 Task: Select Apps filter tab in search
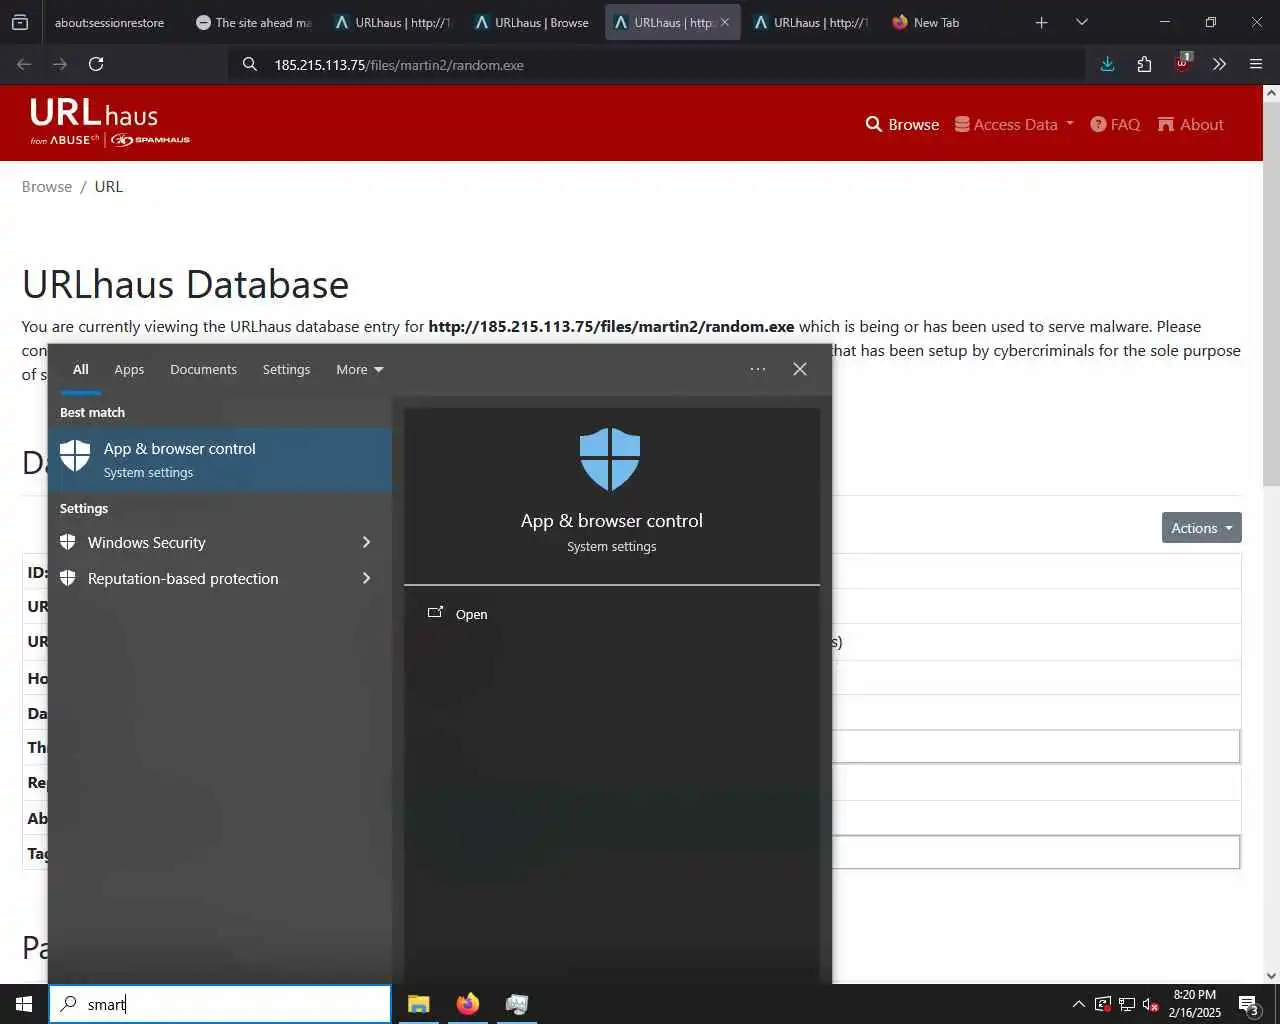[x=129, y=369]
